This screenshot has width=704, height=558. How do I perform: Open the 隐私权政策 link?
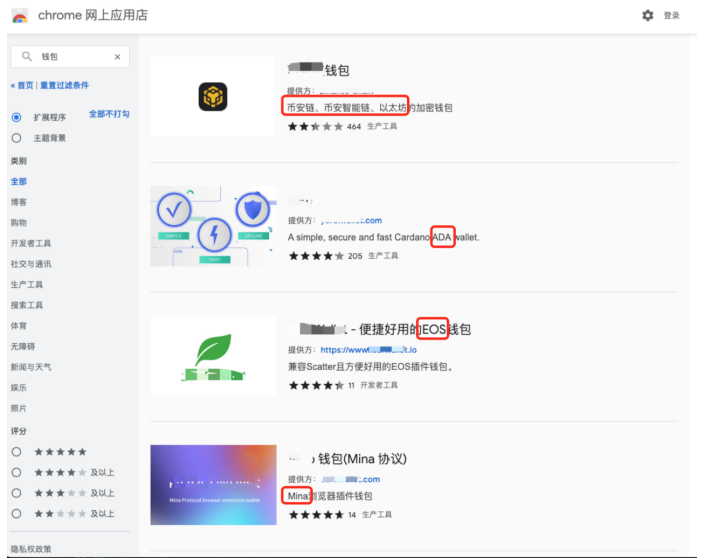tap(31, 549)
